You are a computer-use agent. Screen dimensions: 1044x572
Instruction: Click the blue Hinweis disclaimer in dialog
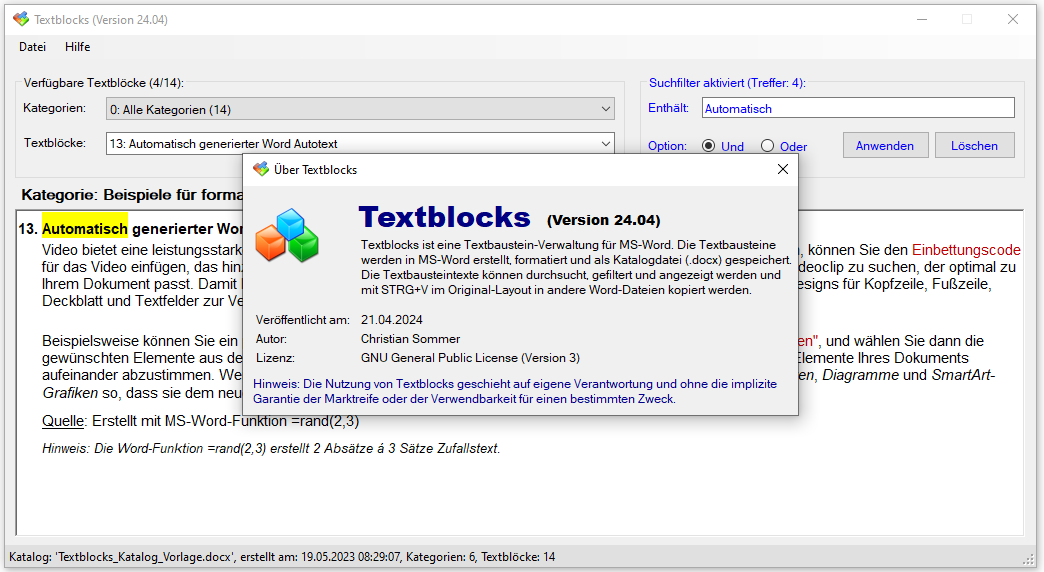(x=515, y=392)
